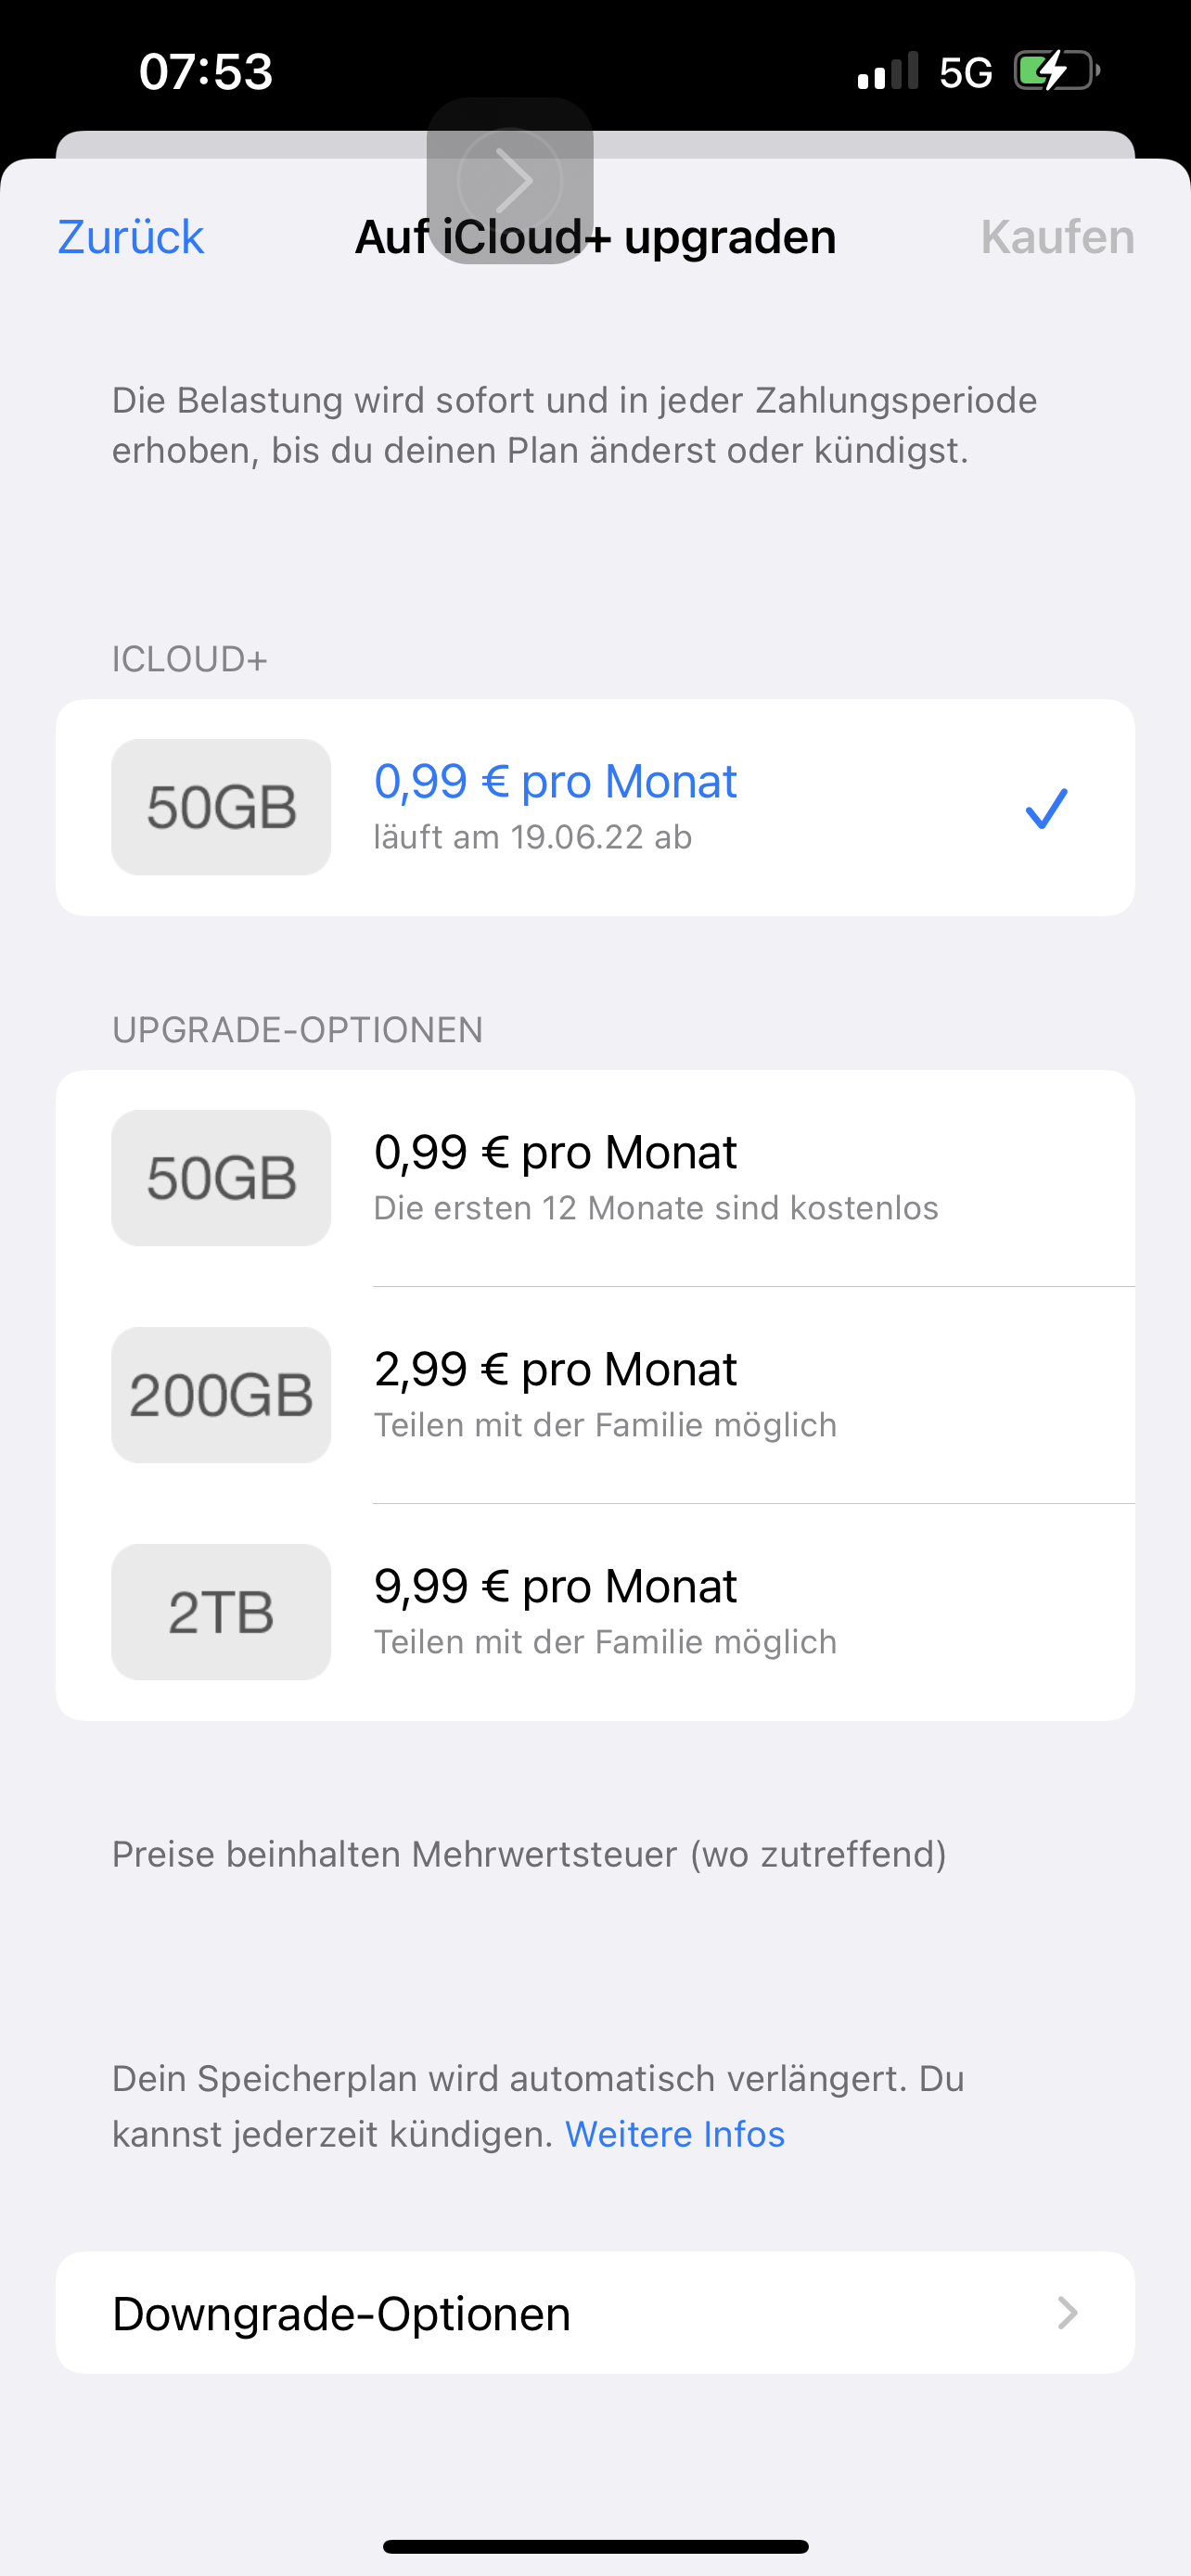The image size is (1191, 2576).
Task: Tap the 2TB storage badge
Action: (221, 1612)
